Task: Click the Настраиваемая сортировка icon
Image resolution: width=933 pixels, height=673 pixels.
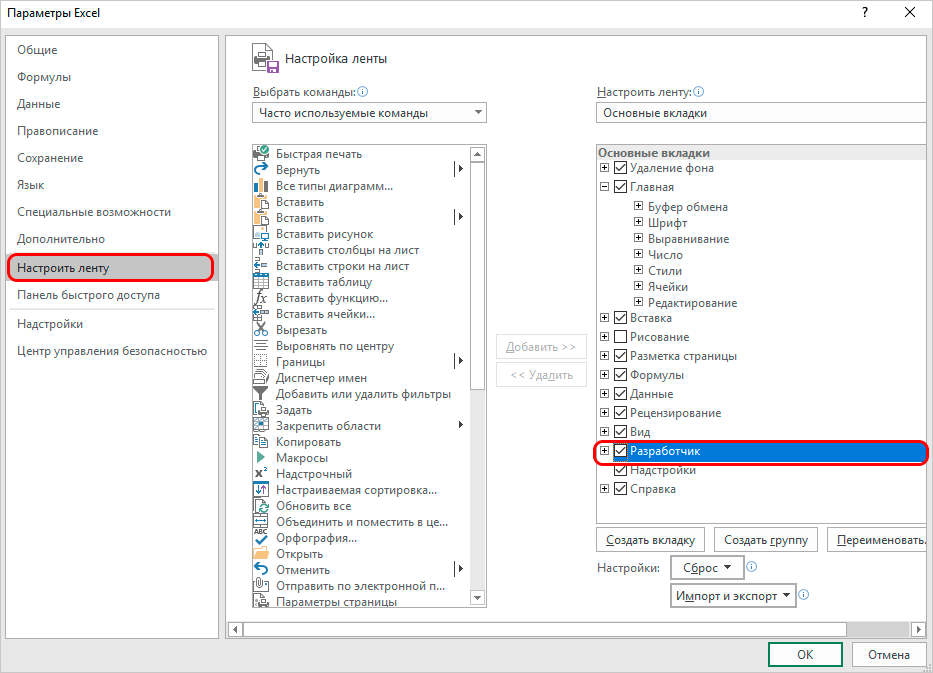Action: tap(261, 490)
